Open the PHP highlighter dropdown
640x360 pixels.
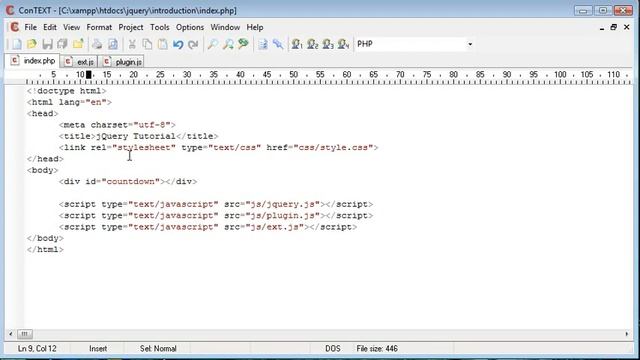pyautogui.click(x=470, y=44)
